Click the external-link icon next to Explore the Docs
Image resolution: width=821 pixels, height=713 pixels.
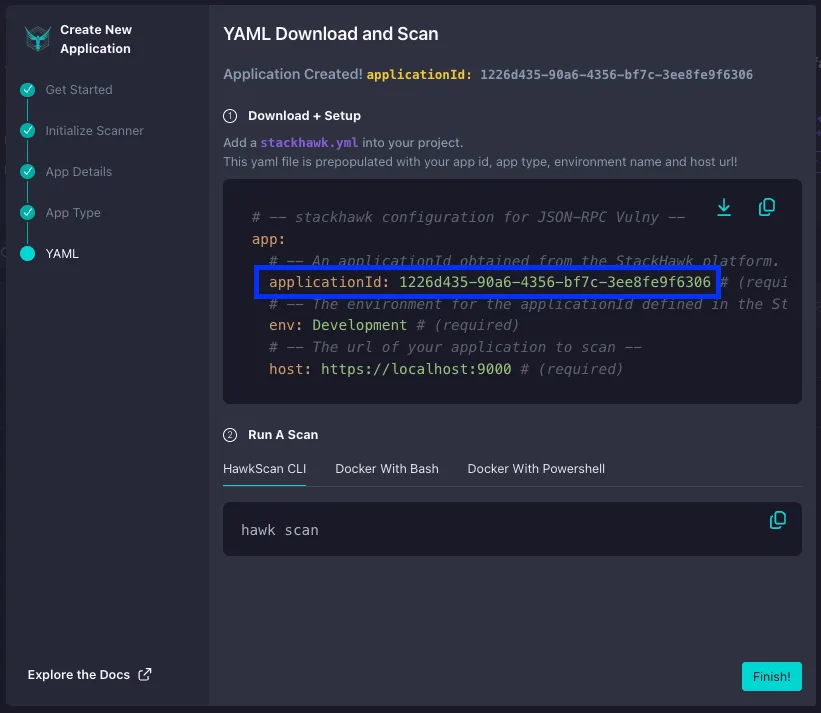click(144, 674)
